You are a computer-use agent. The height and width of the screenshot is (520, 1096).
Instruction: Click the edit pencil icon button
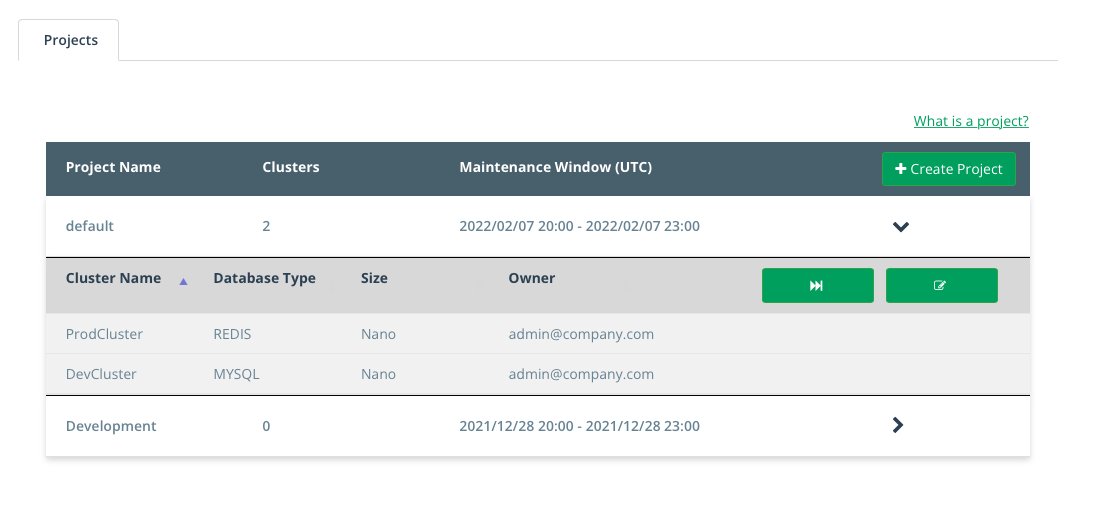[x=942, y=285]
